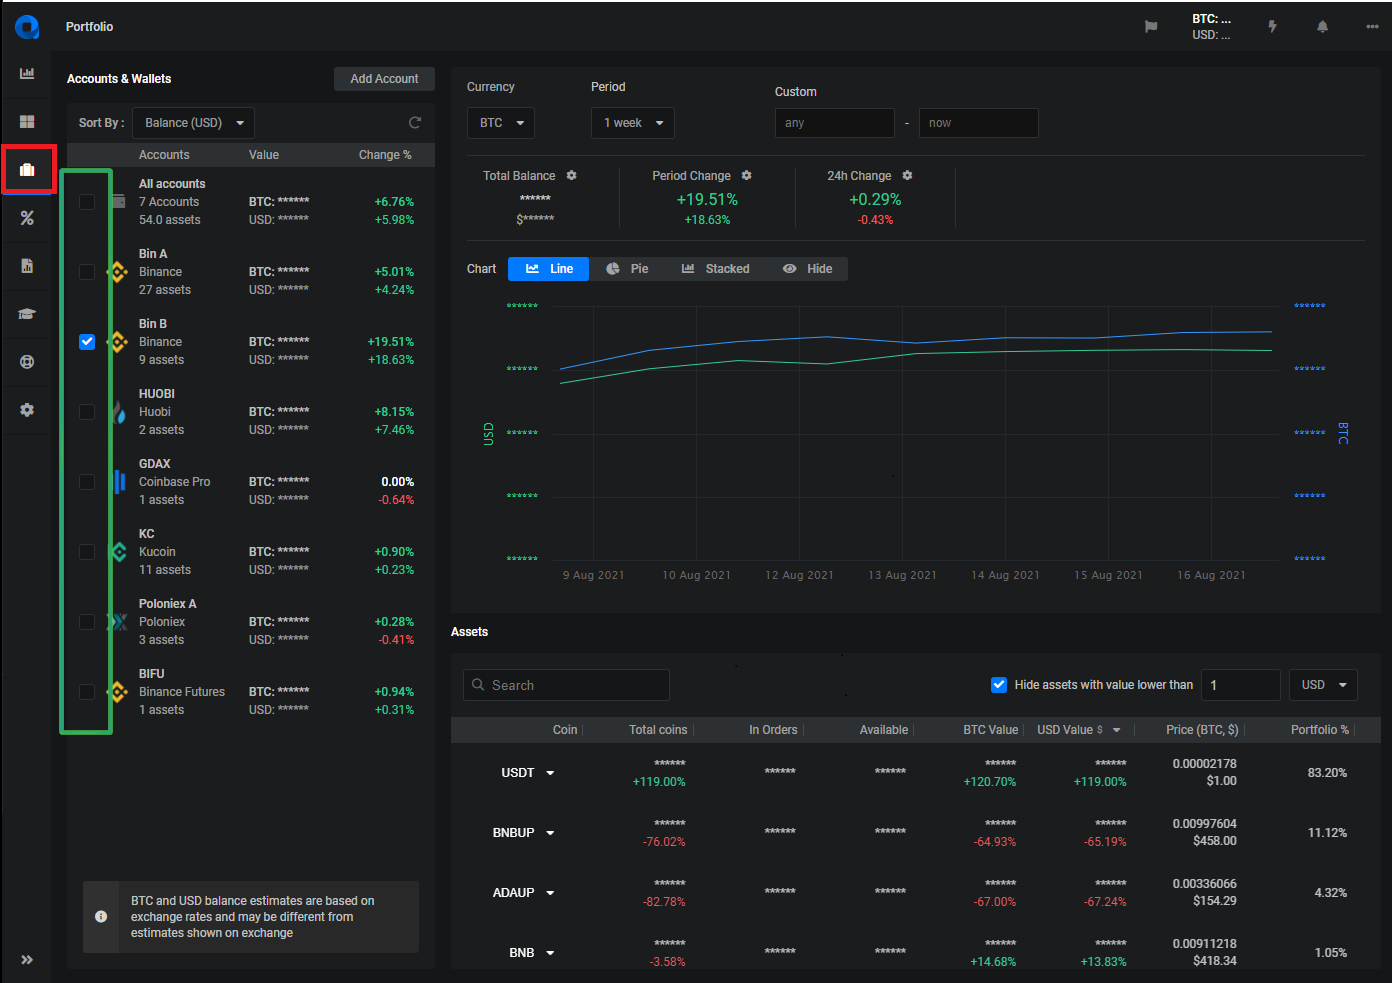Screen dimensions: 1392x983
Task: Click the percent sign sidebar icon
Action: click(x=27, y=218)
